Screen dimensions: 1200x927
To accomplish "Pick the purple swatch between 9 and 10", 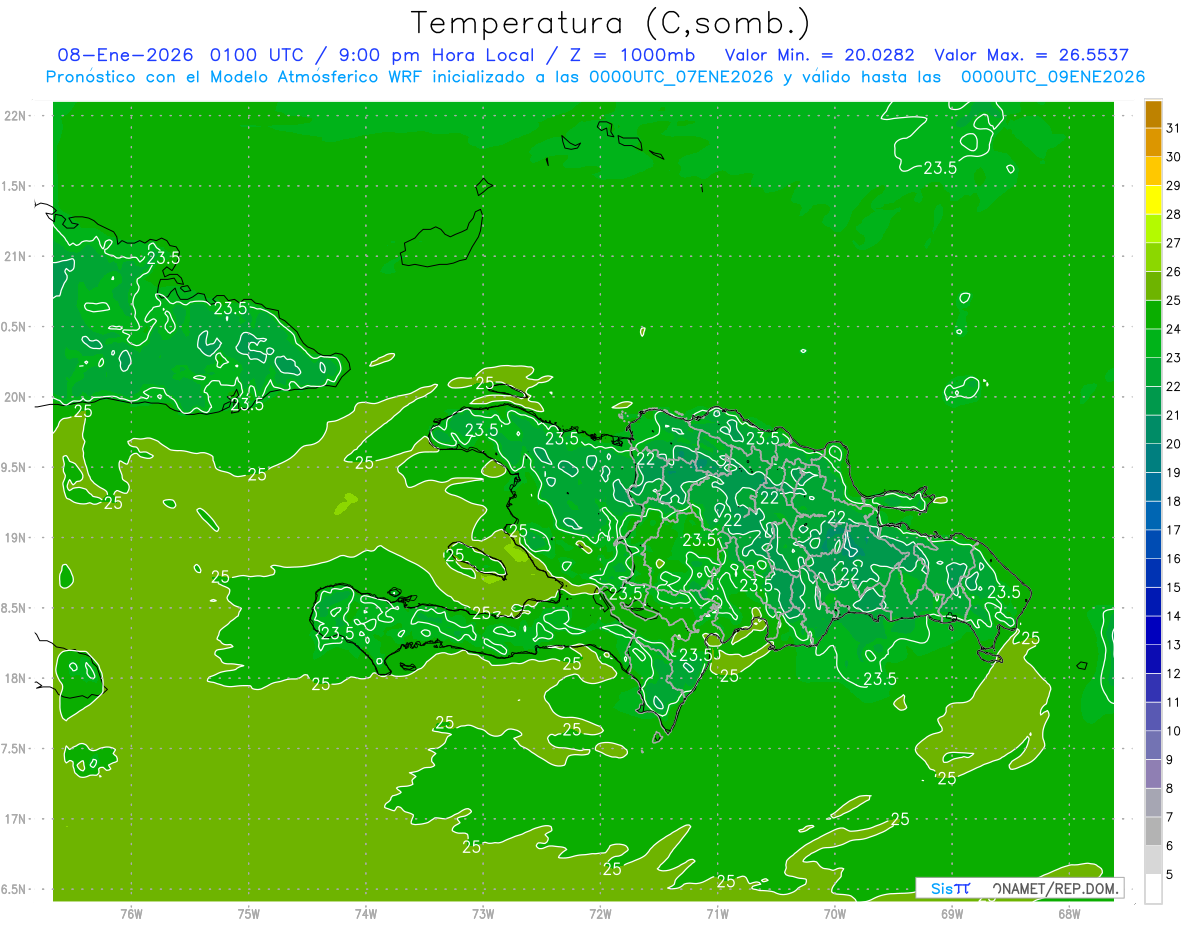I will 1153,745.
